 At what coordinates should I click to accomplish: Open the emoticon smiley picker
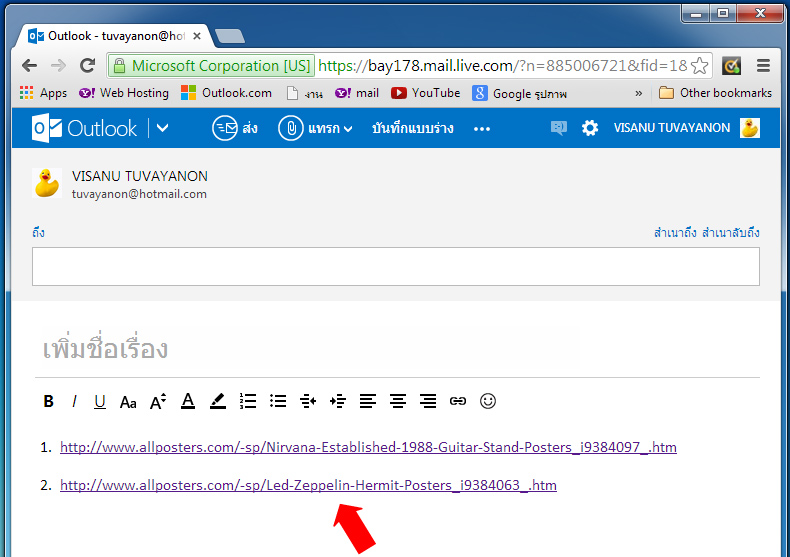coord(488,401)
